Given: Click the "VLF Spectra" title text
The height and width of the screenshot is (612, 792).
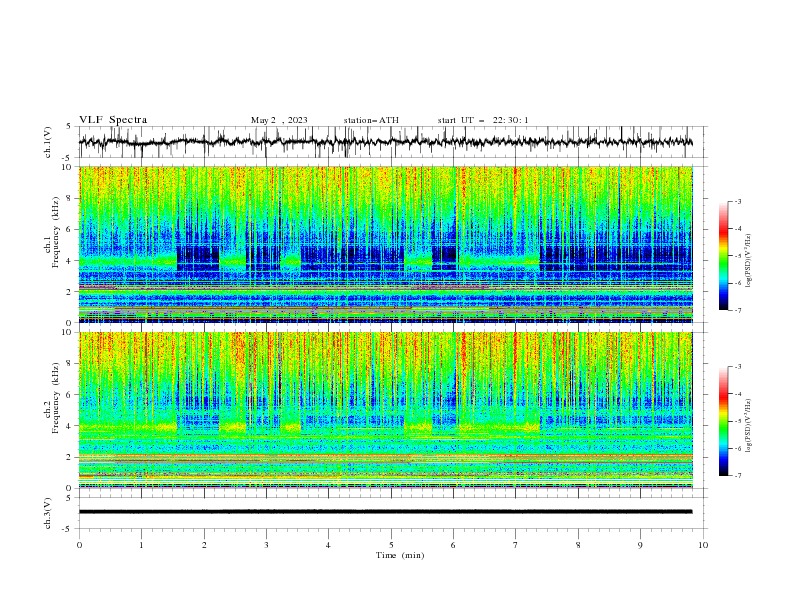Looking at the screenshot, I should (x=113, y=120).
